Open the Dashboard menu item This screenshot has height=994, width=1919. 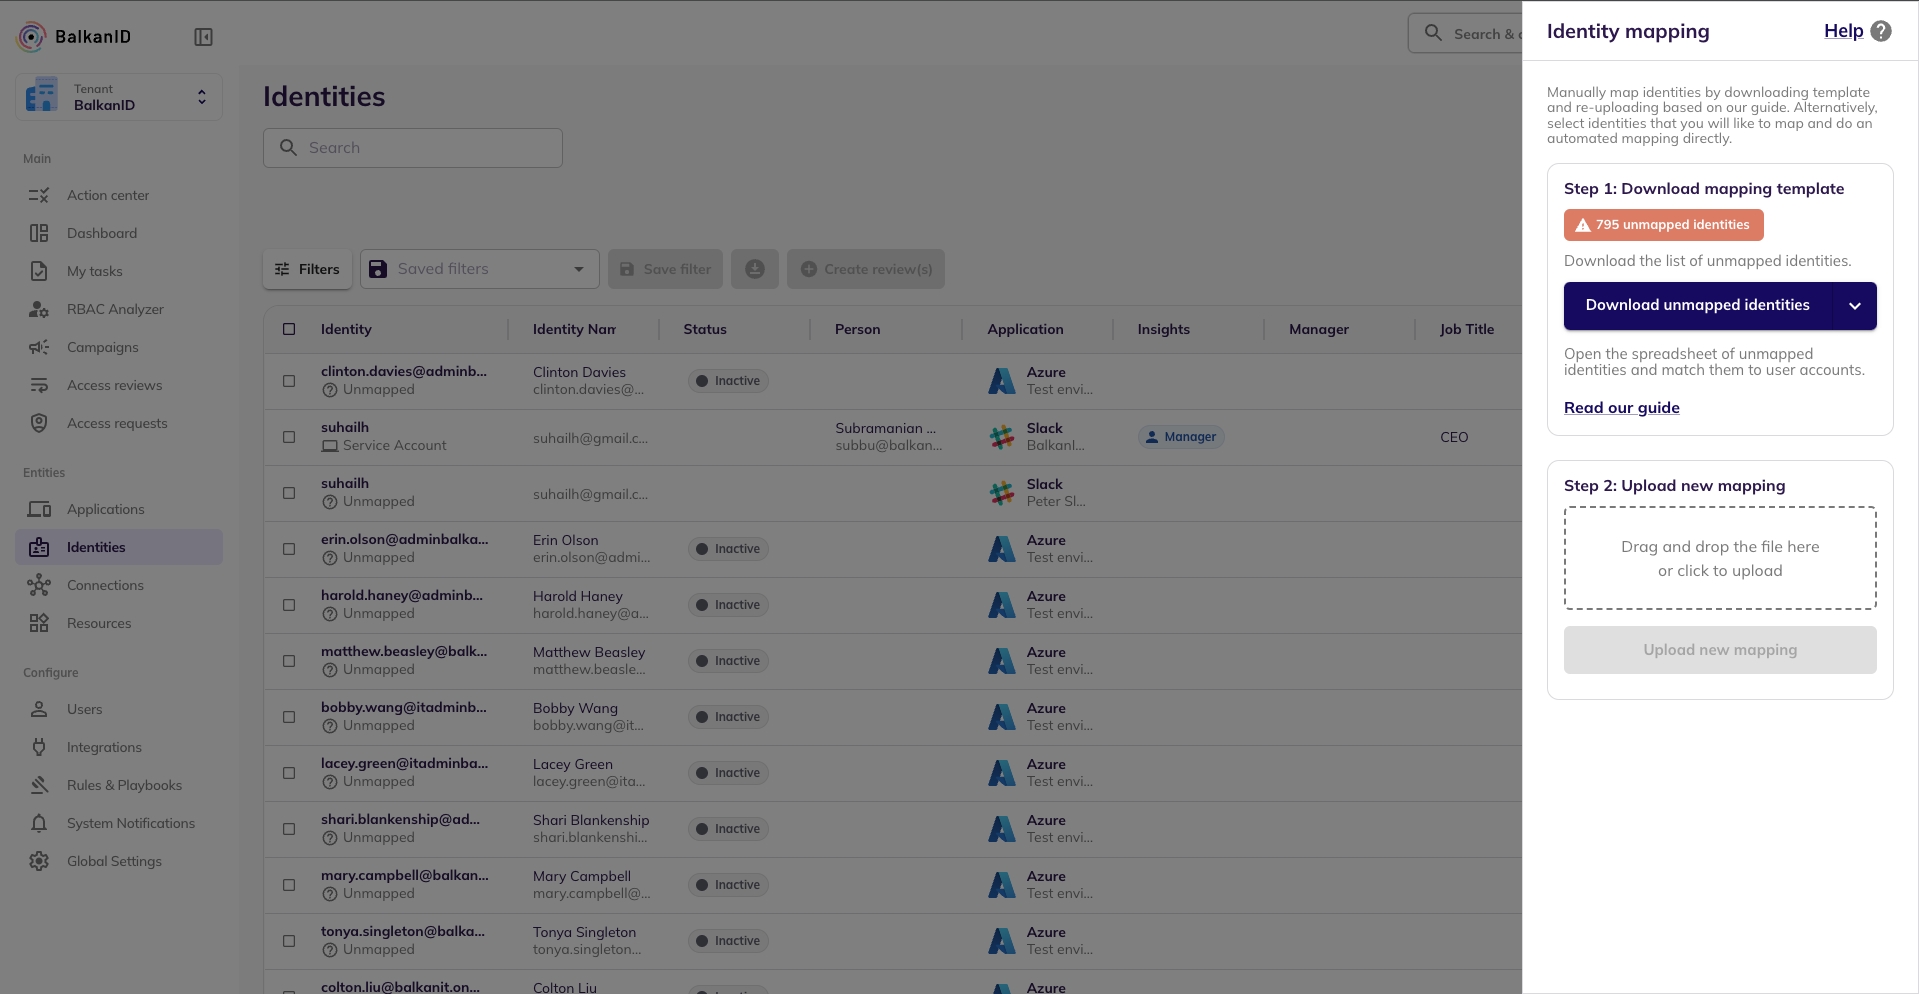(x=102, y=233)
